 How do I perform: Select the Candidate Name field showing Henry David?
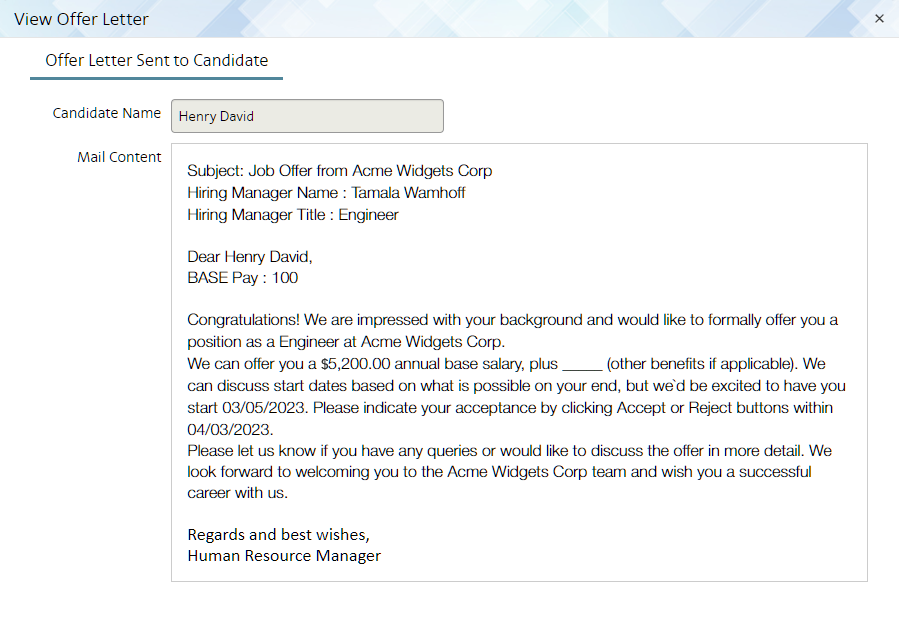(x=306, y=116)
